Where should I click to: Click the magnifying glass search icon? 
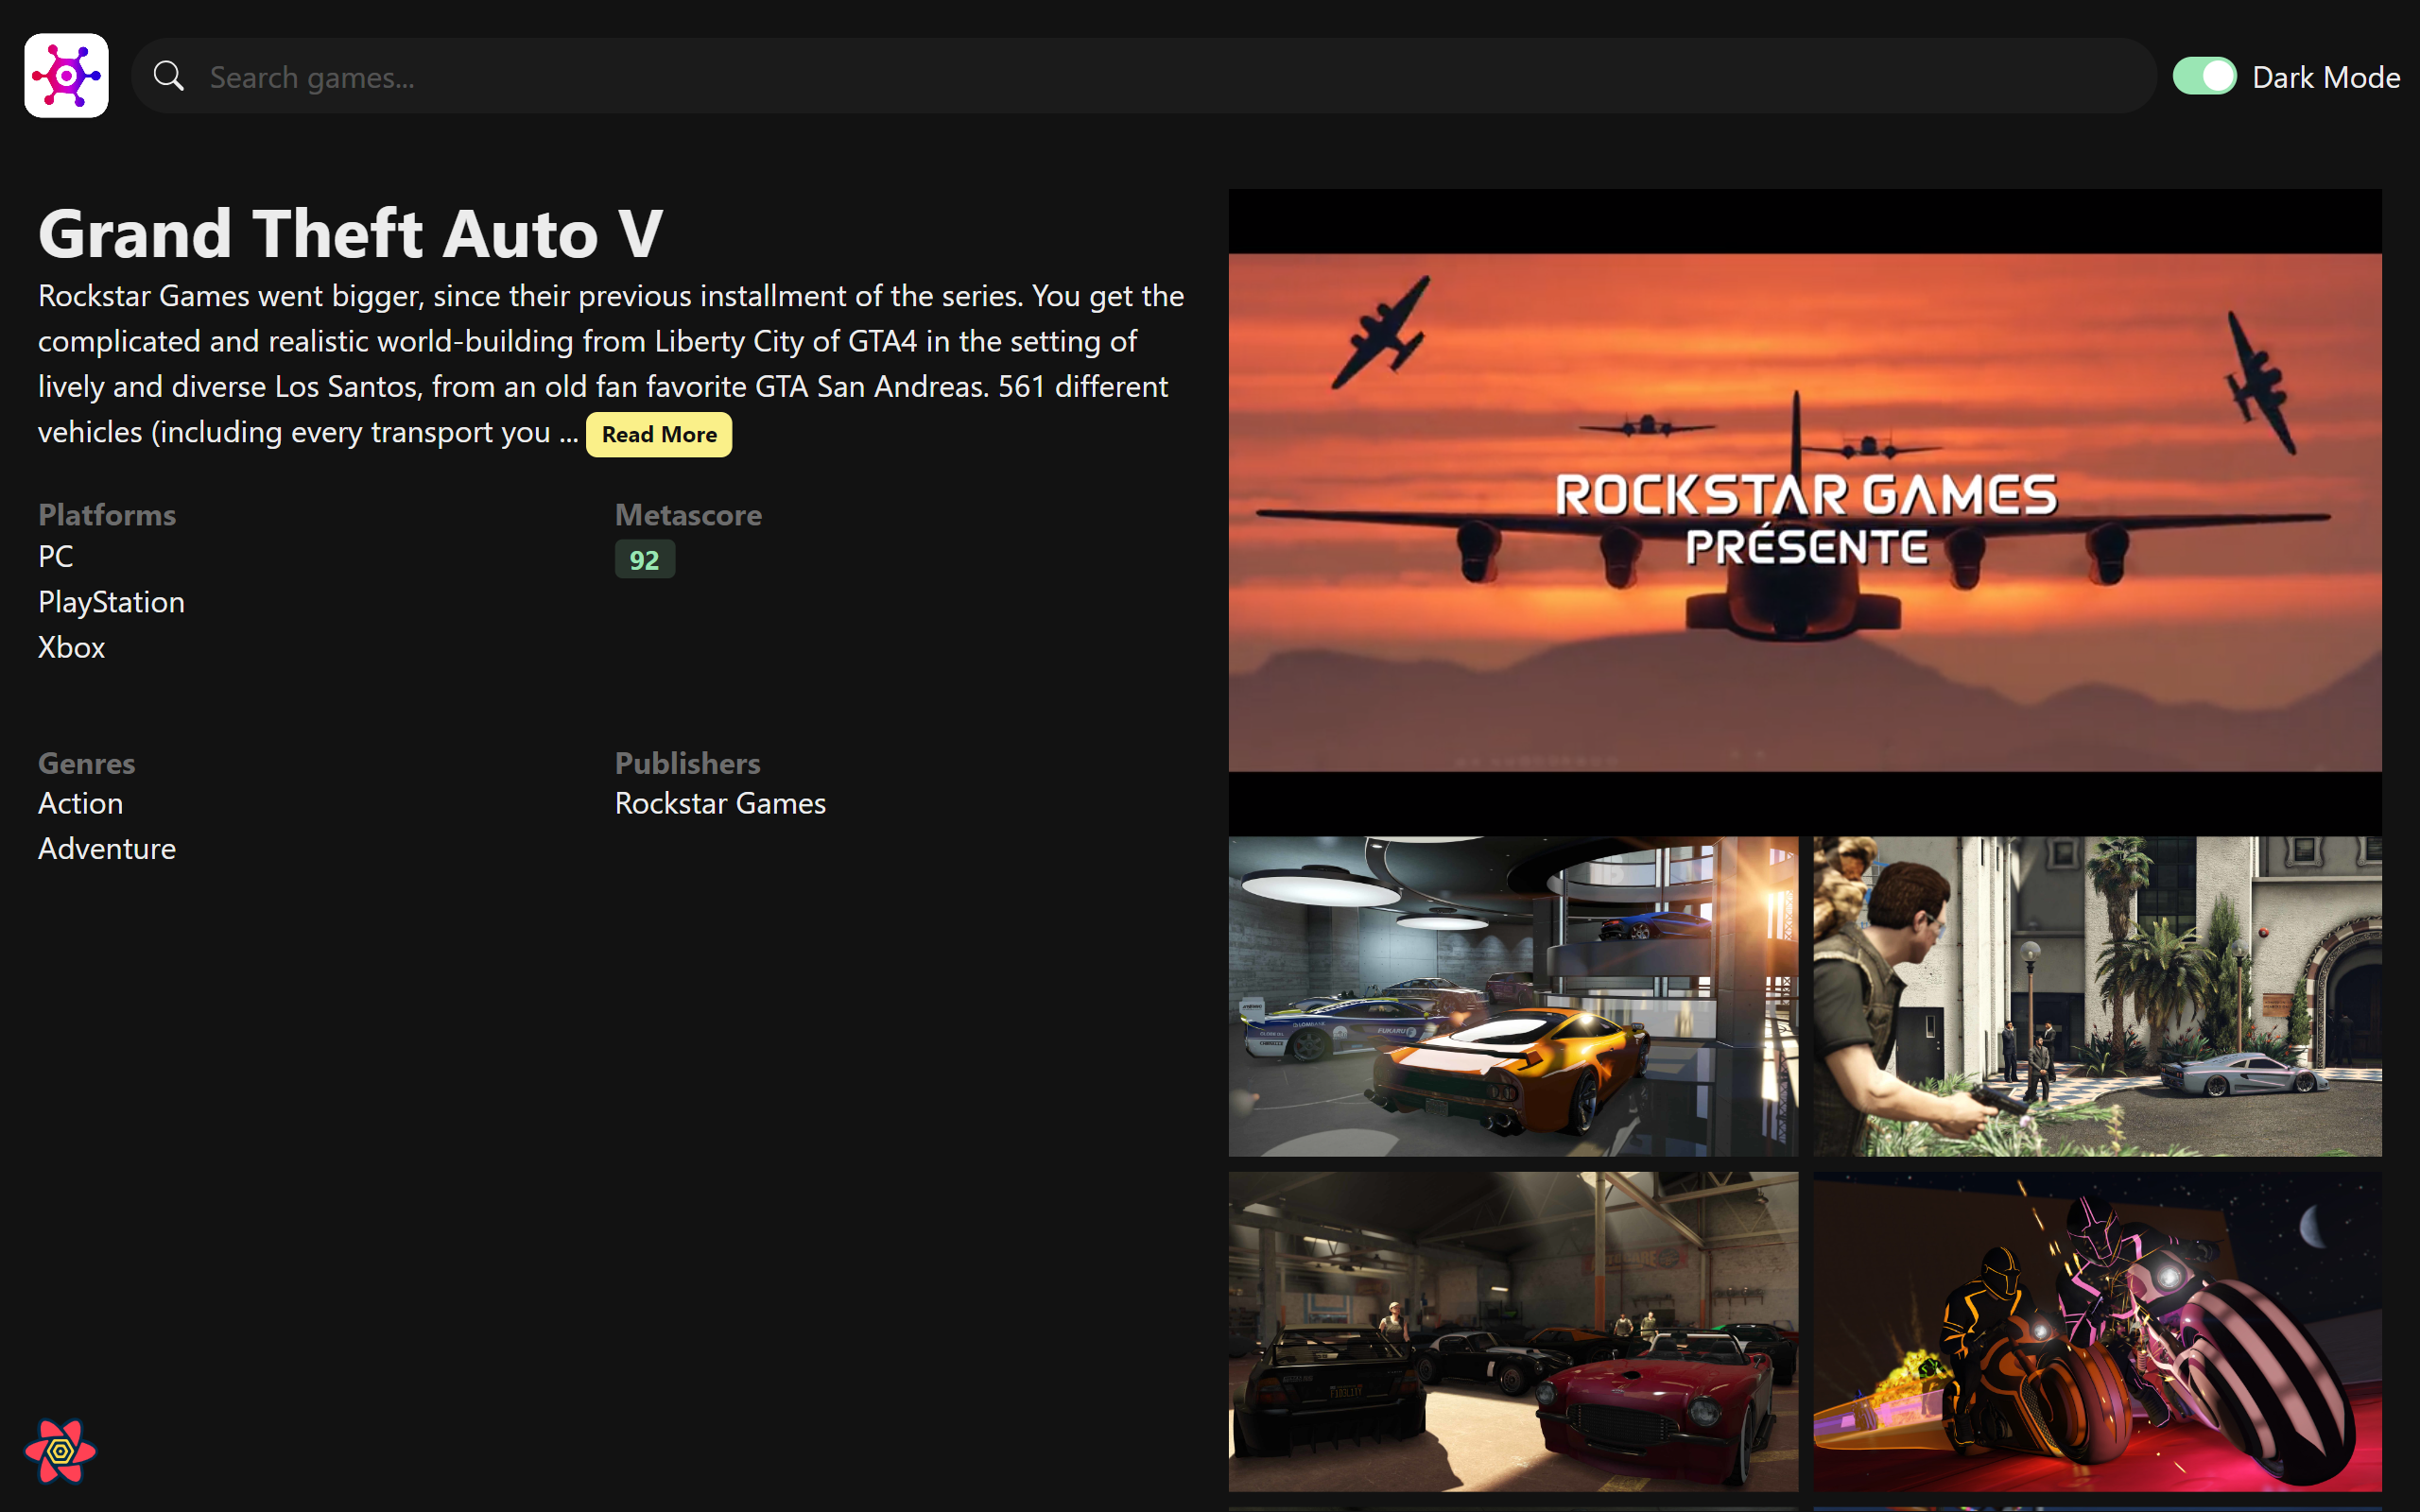[x=169, y=76]
